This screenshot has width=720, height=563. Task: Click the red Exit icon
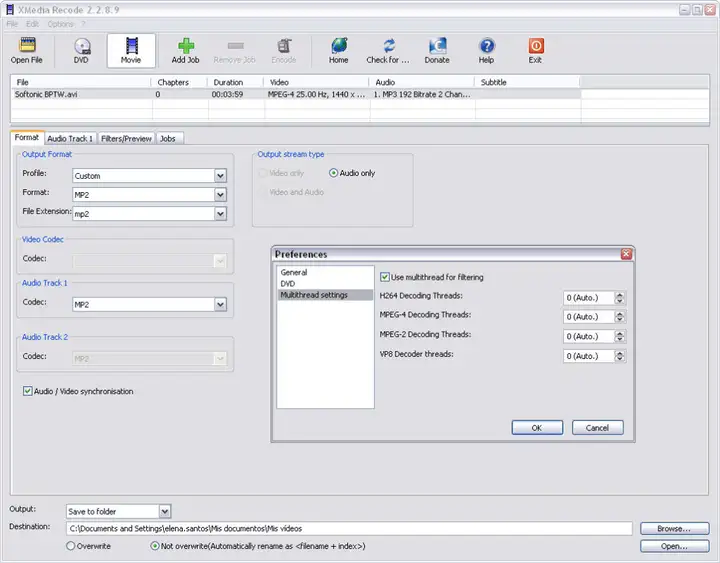click(535, 51)
